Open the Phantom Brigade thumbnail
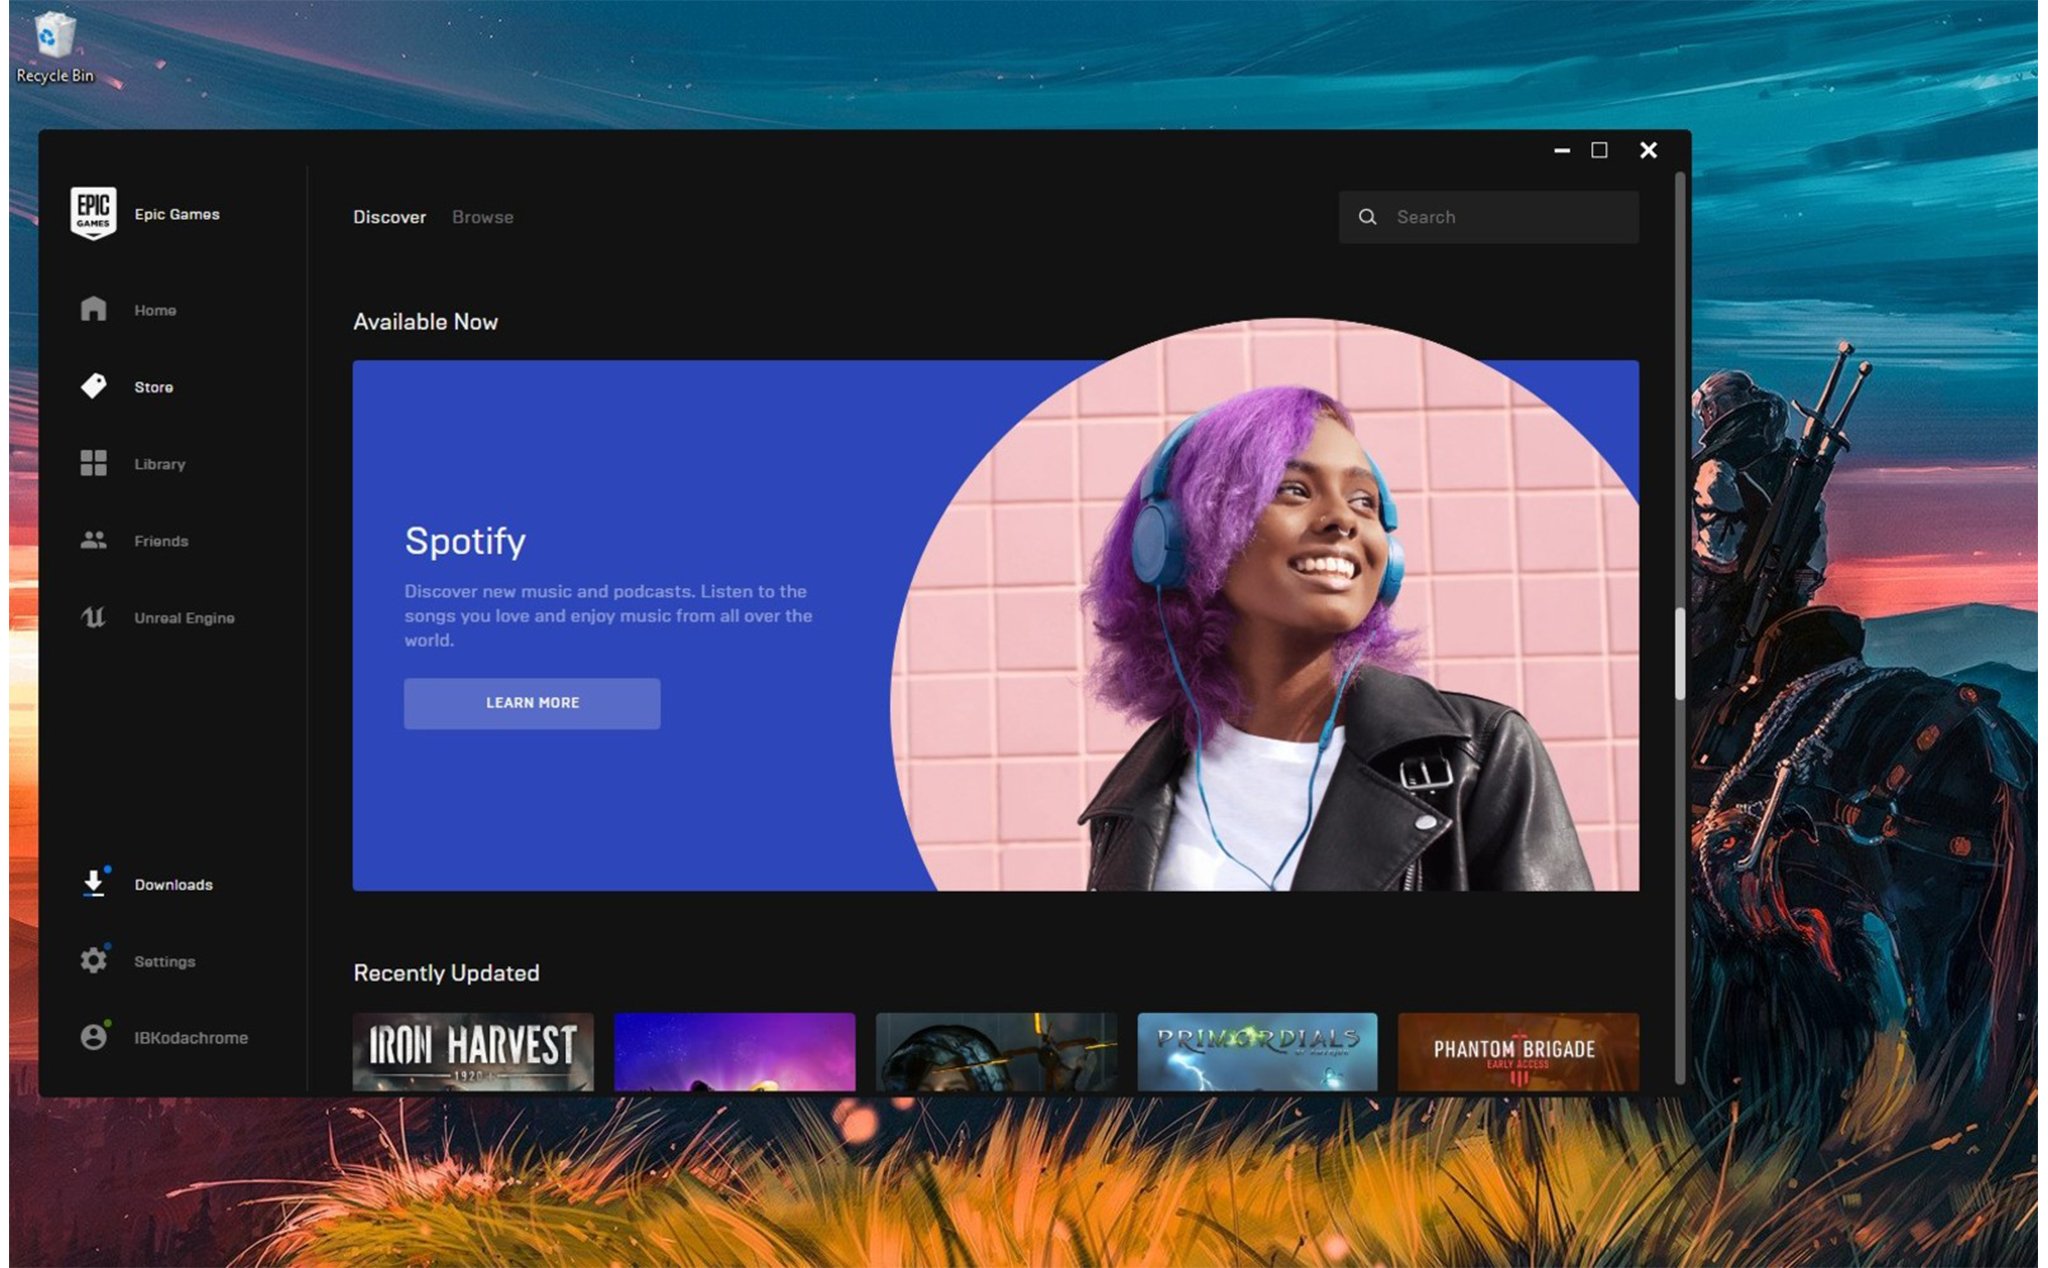This screenshot has height=1268, width=2048. 1518,1051
